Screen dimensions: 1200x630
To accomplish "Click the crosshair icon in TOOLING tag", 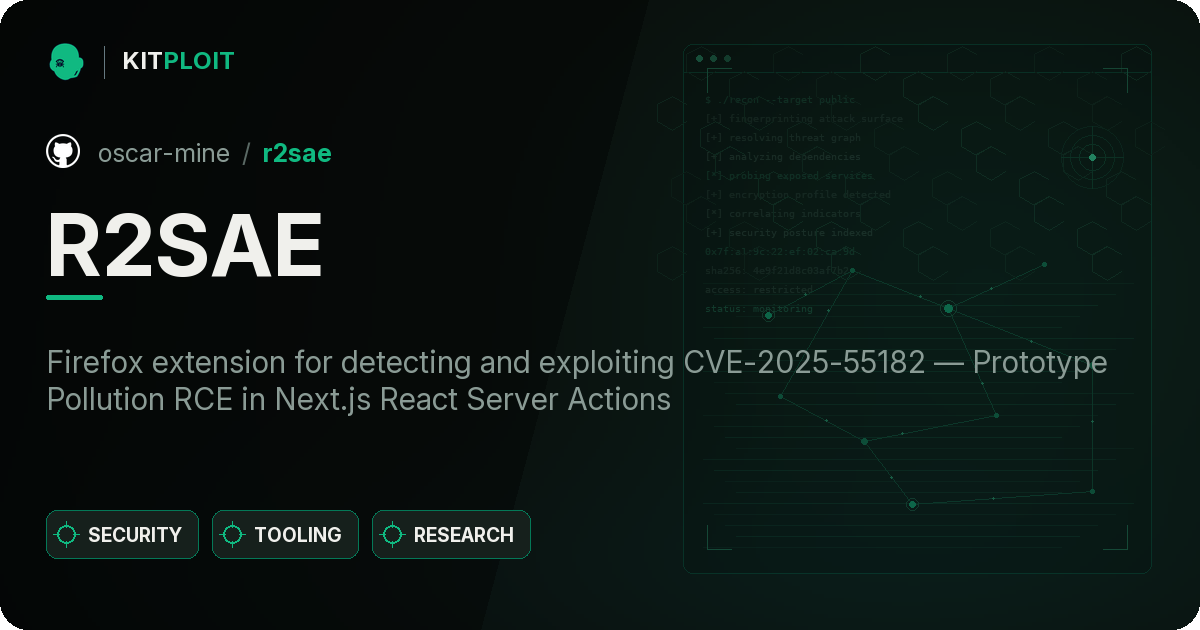I will [233, 535].
